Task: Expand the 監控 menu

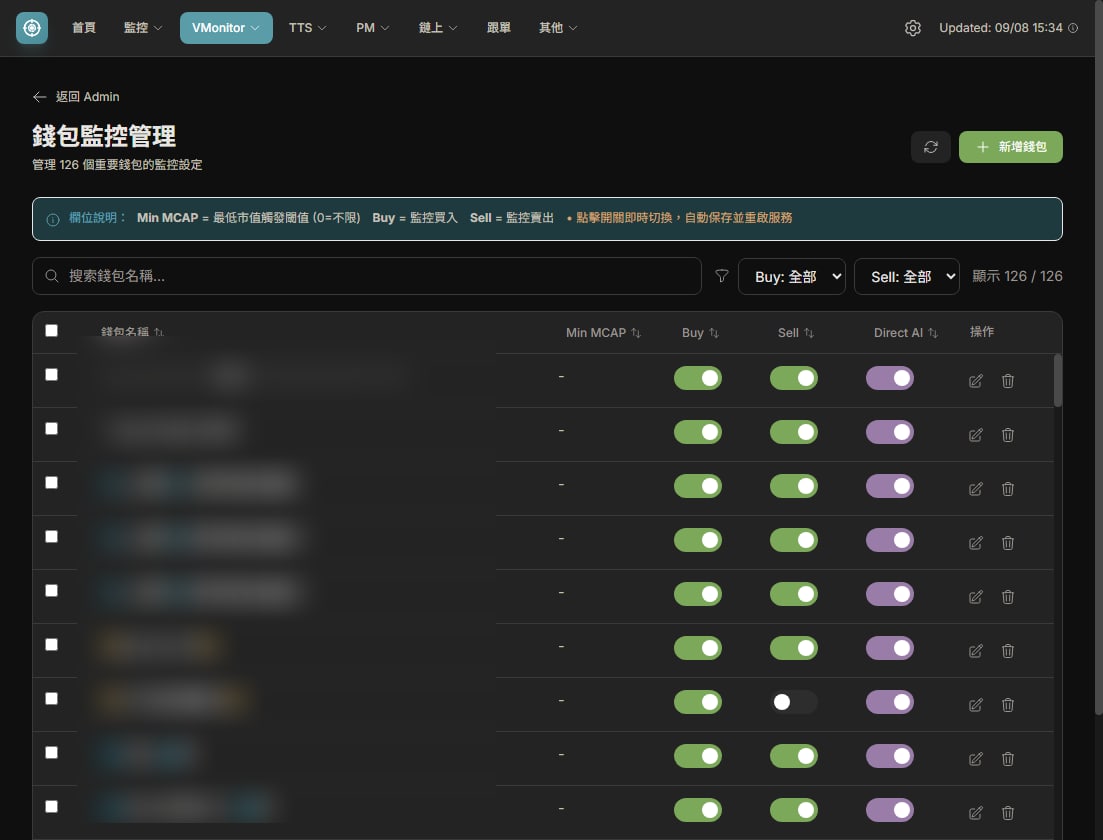Action: tap(143, 27)
